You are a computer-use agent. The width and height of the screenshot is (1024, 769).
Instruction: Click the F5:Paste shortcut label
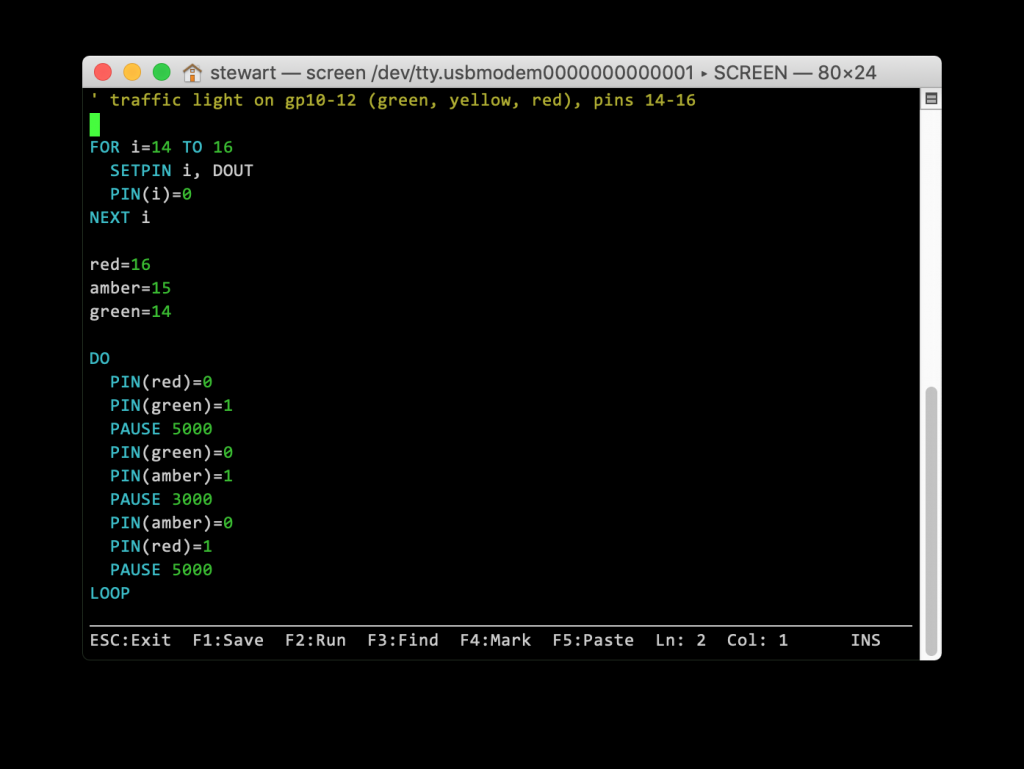pyautogui.click(x=593, y=640)
